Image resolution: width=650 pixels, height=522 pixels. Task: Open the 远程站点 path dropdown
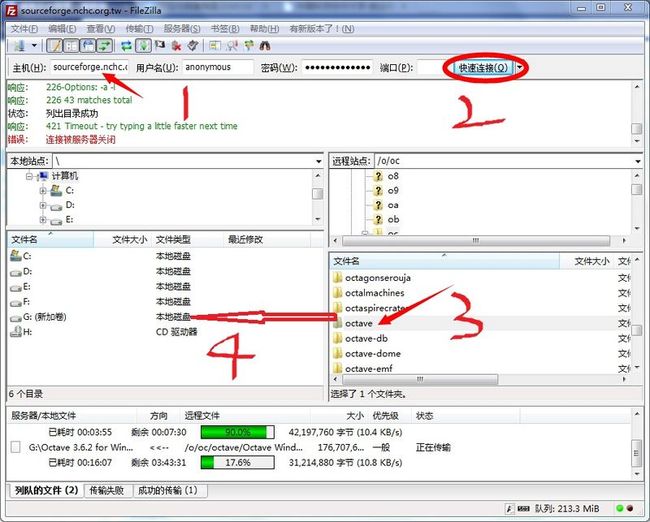638,161
